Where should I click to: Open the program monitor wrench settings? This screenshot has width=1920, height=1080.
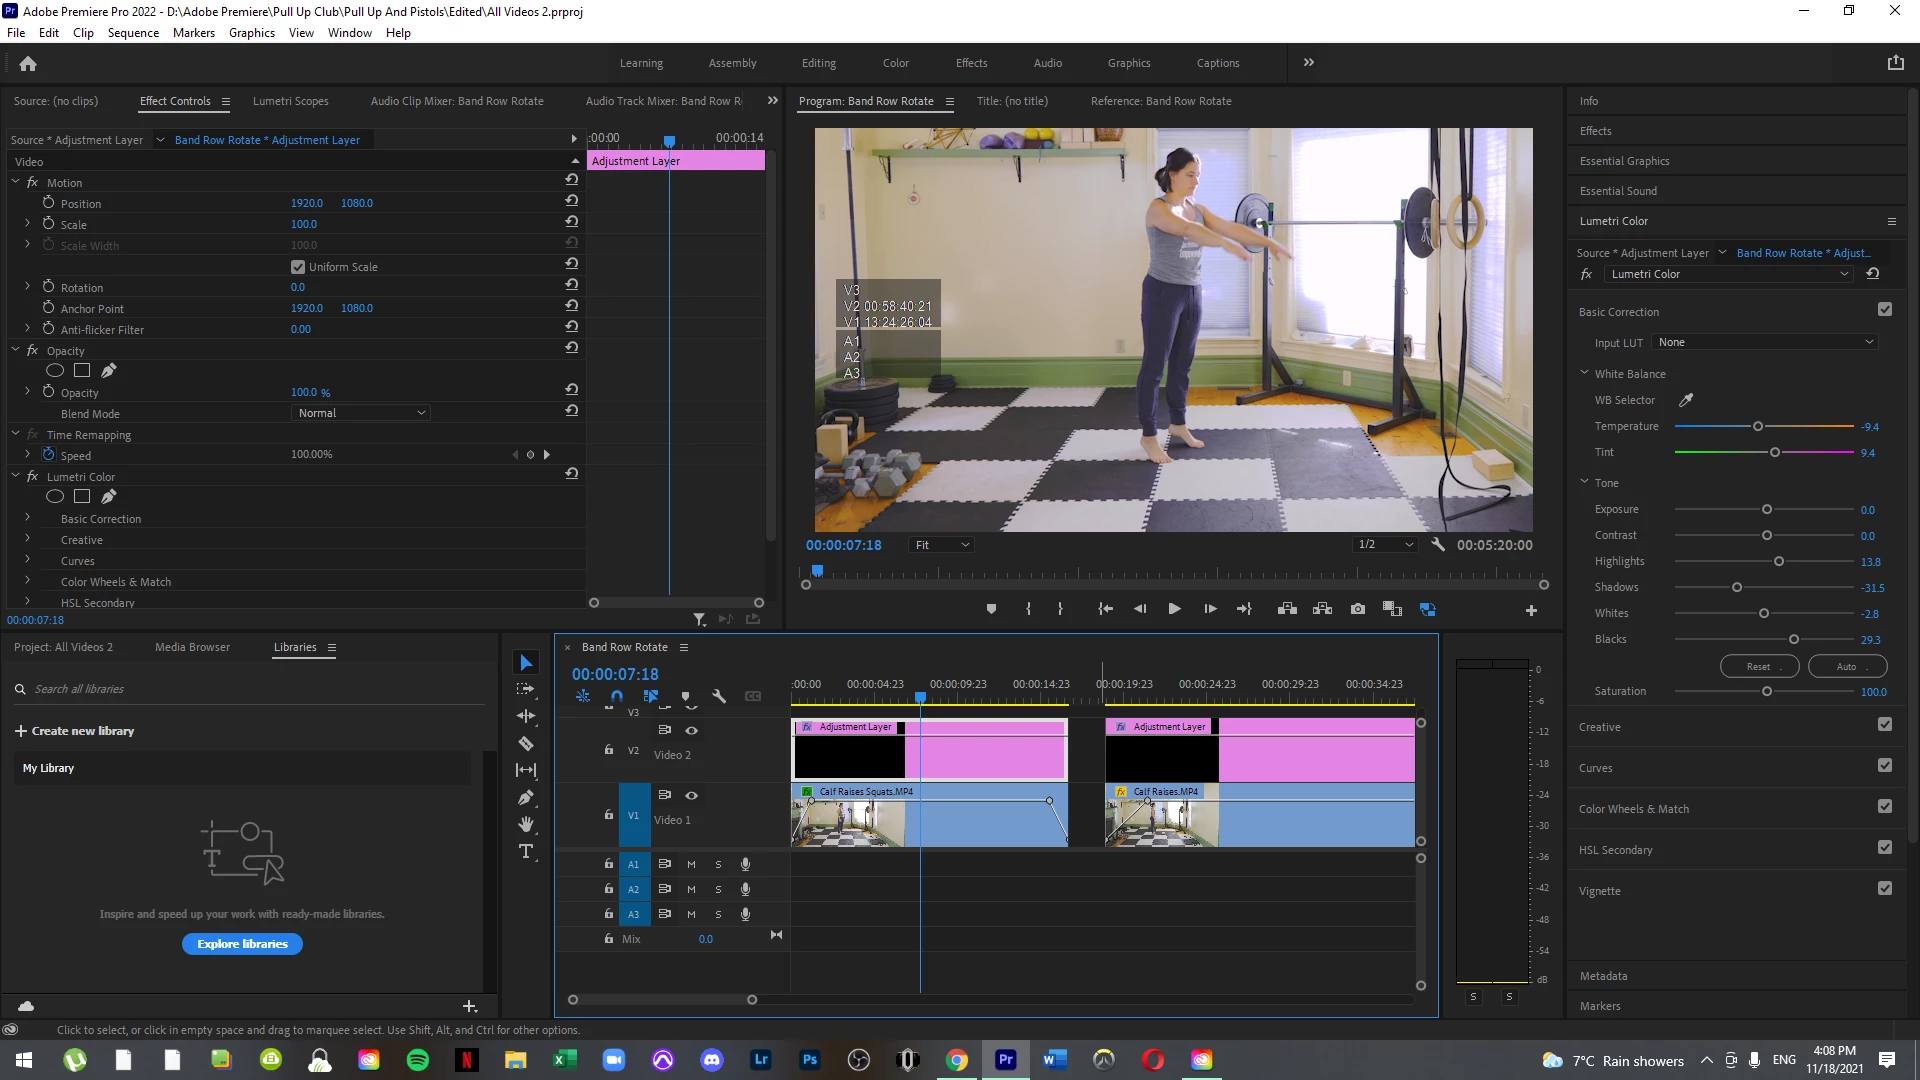click(x=1438, y=545)
